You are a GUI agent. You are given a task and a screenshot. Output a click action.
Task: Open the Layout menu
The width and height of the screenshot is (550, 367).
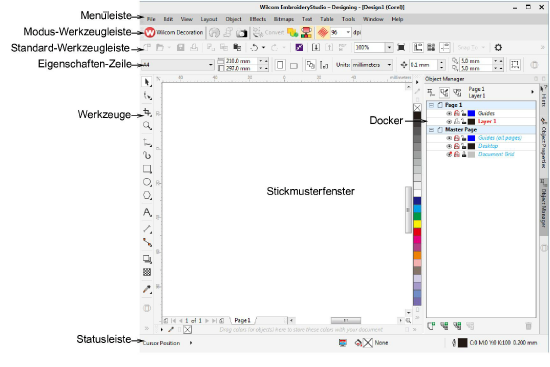pyautogui.click(x=209, y=19)
